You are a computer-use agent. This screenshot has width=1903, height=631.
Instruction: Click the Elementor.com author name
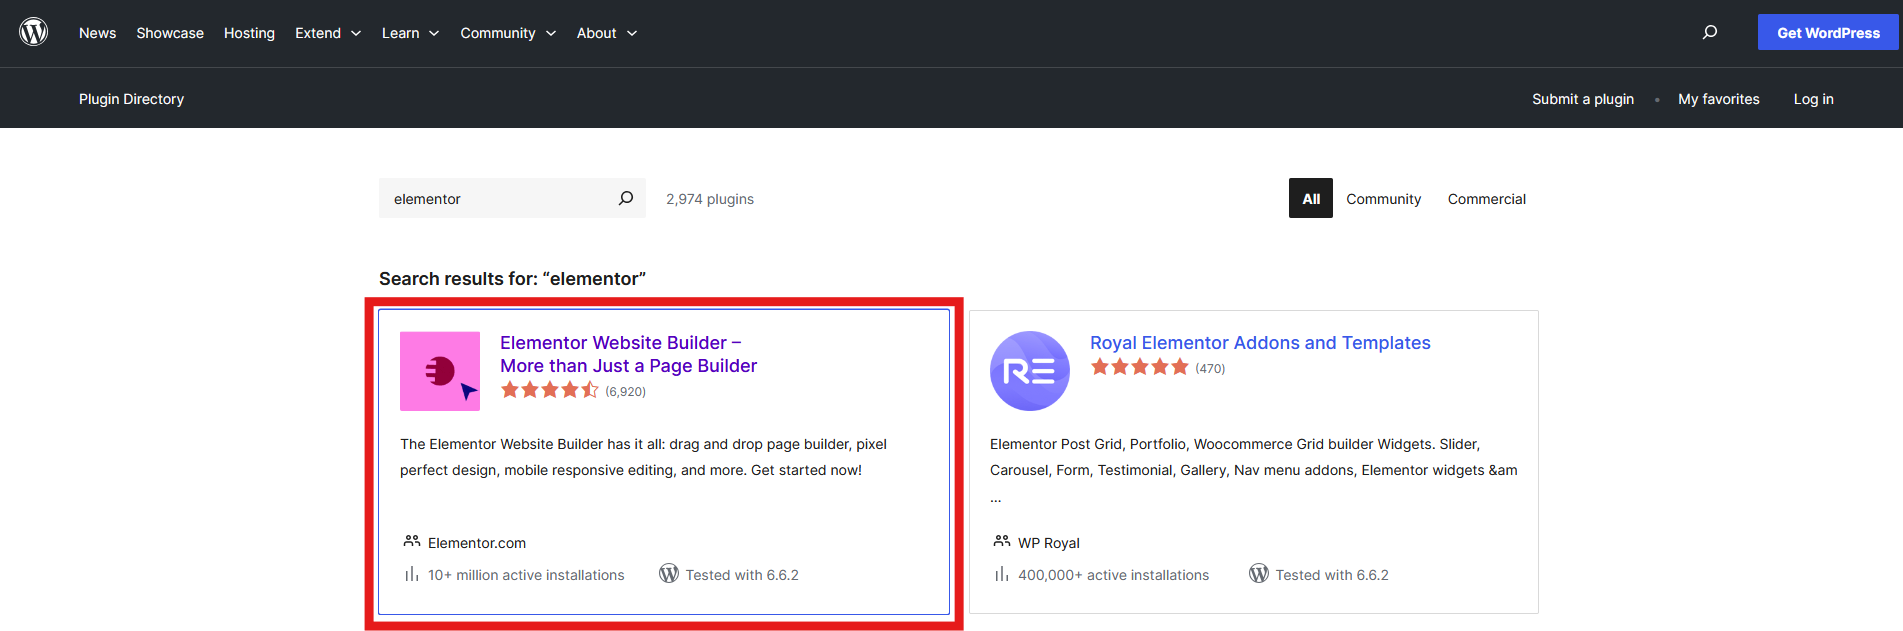tap(477, 543)
